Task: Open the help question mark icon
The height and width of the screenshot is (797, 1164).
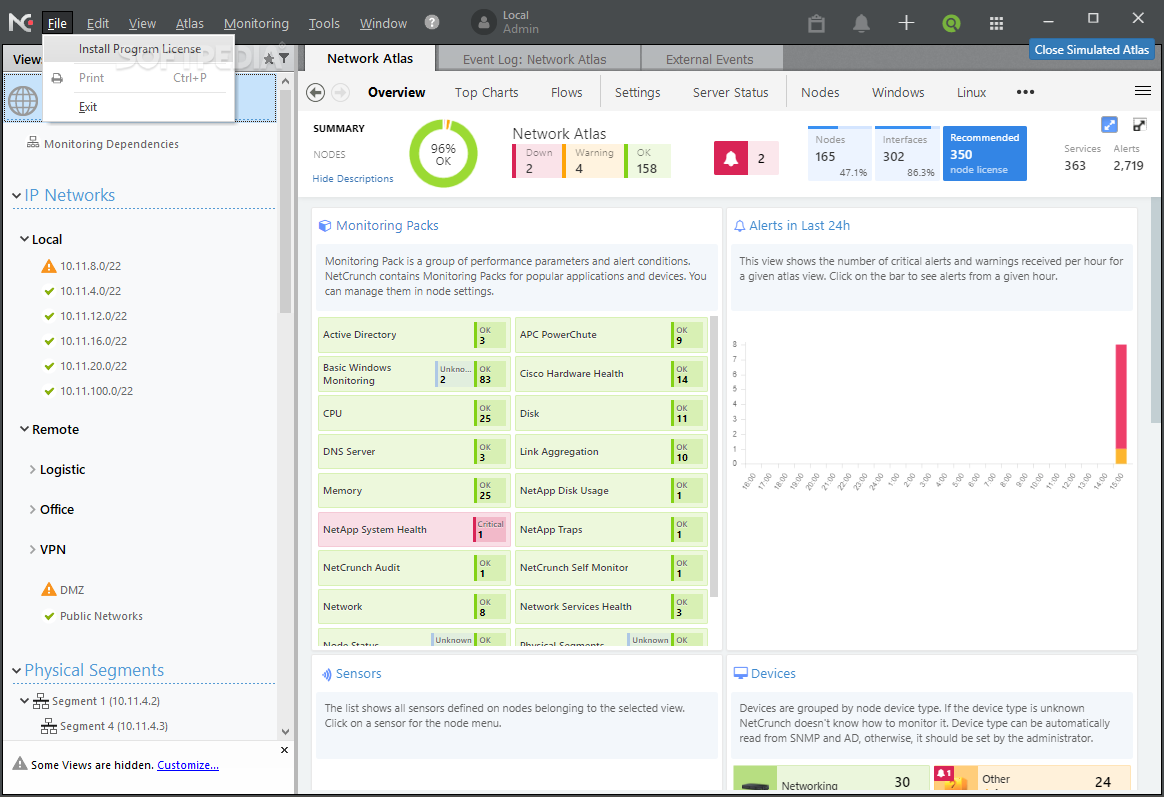Action: (x=432, y=22)
